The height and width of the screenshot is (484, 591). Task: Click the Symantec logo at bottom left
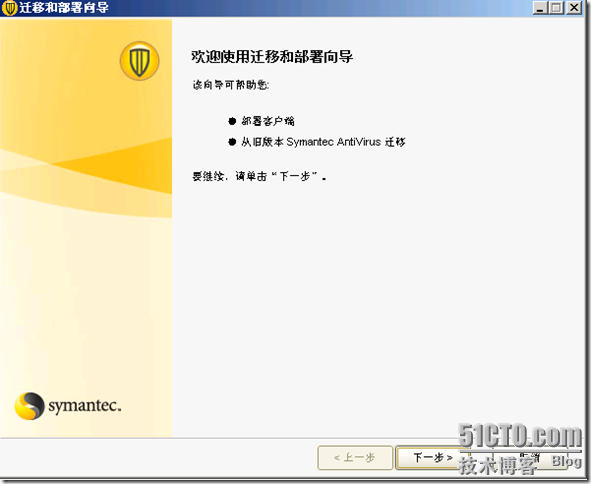[68, 406]
